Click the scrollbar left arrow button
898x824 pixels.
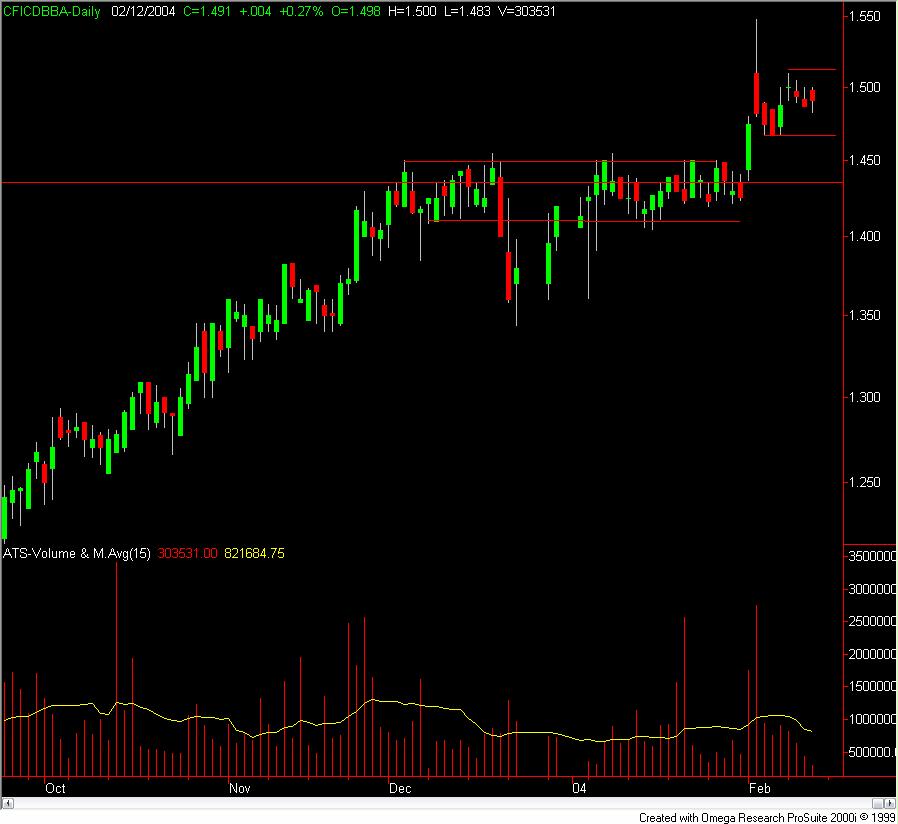point(7,803)
